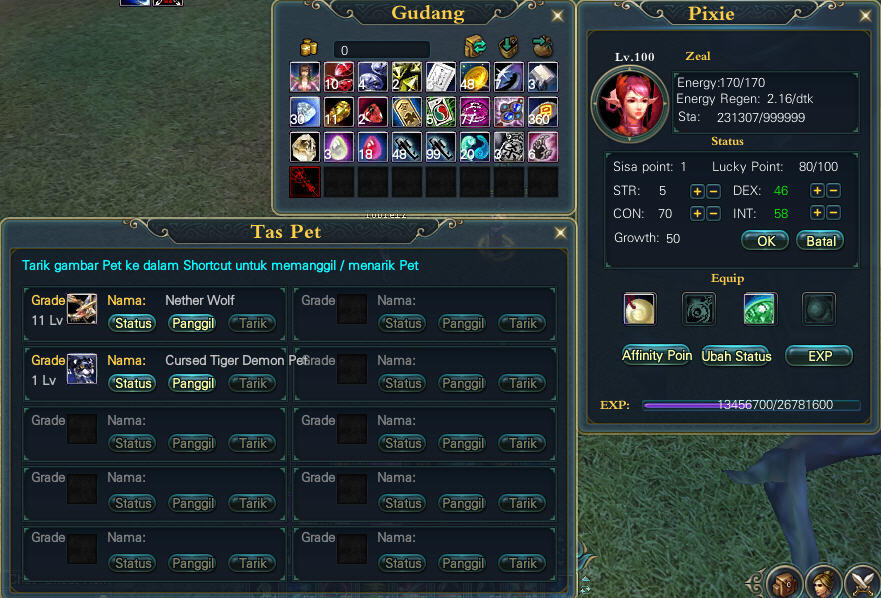
Task: Open the Affinity Poin option
Action: [657, 356]
